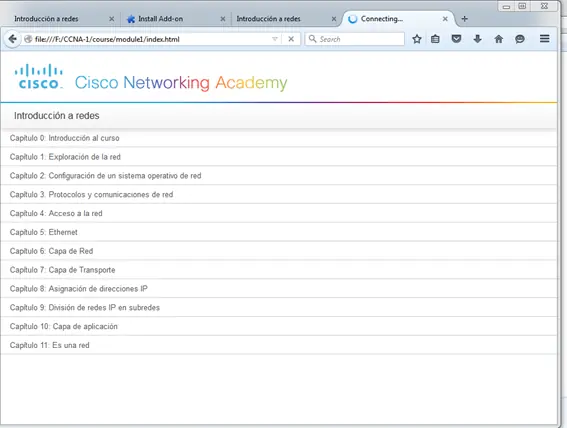
Task: Close the Connecting... tab
Action: pyautogui.click(x=445, y=19)
